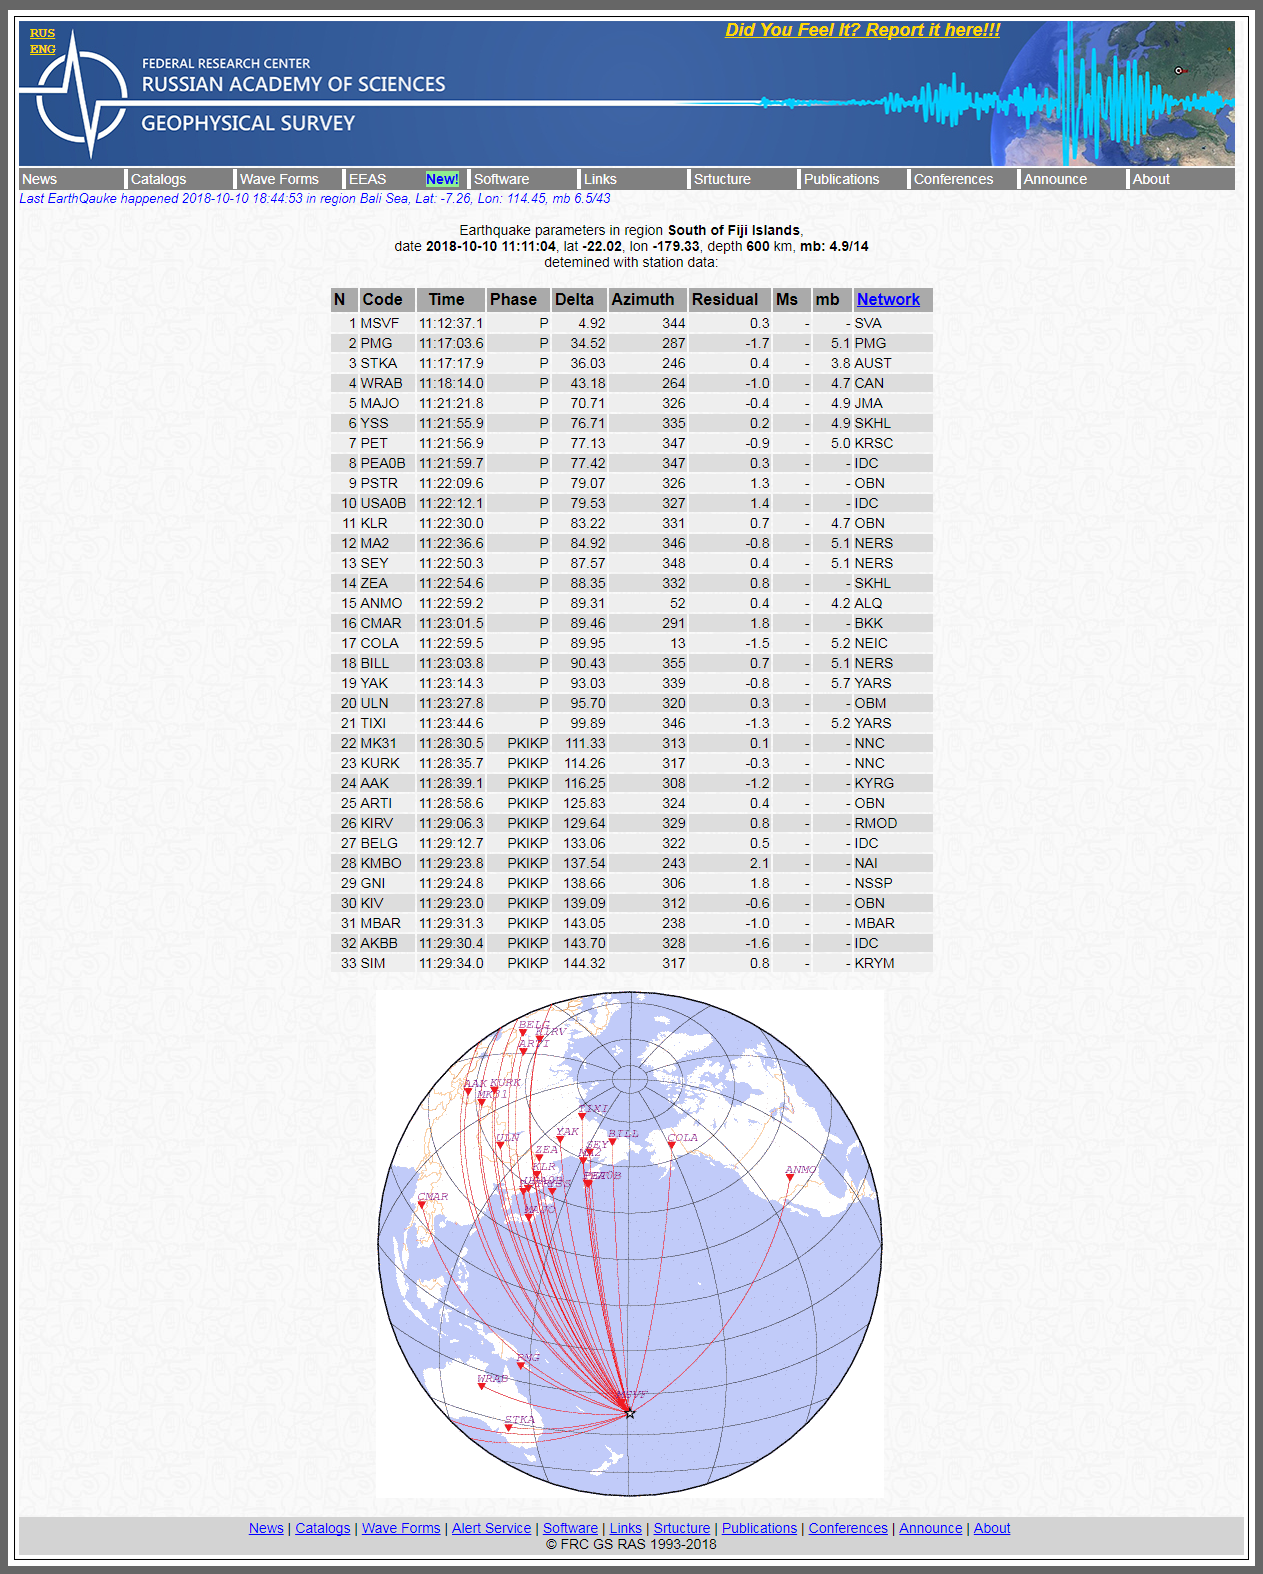This screenshot has width=1263, height=1574.
Task: Click the epicenter star on the globe map
Action: (630, 1413)
